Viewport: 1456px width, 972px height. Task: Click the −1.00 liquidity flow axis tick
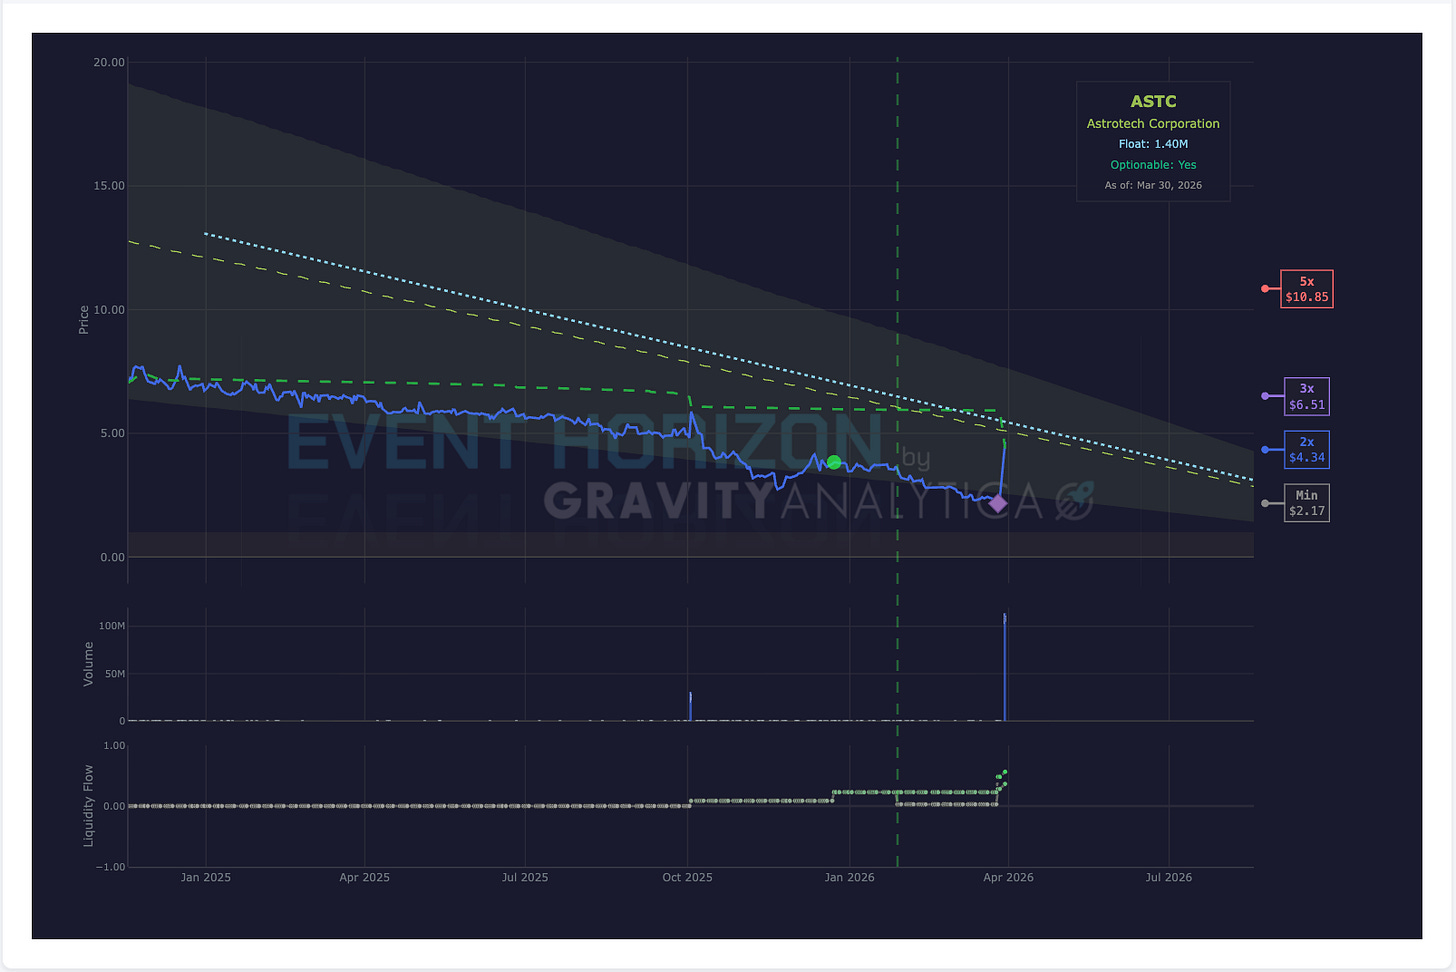pyautogui.click(x=111, y=867)
